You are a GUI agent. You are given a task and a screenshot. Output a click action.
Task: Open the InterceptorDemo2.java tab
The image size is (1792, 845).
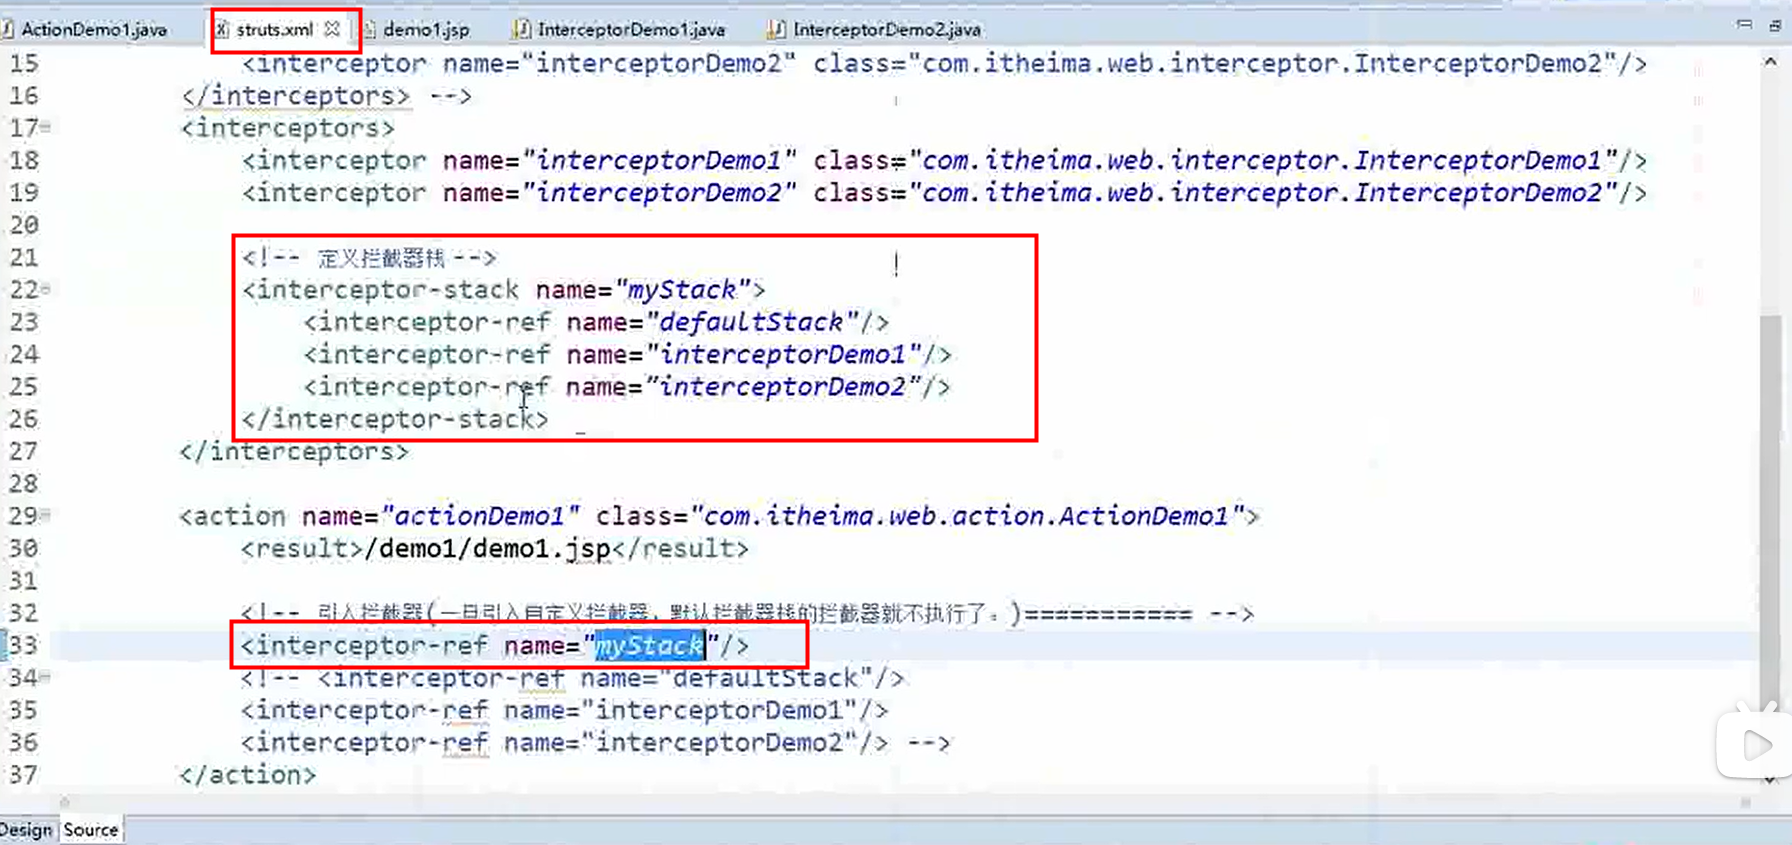[886, 29]
